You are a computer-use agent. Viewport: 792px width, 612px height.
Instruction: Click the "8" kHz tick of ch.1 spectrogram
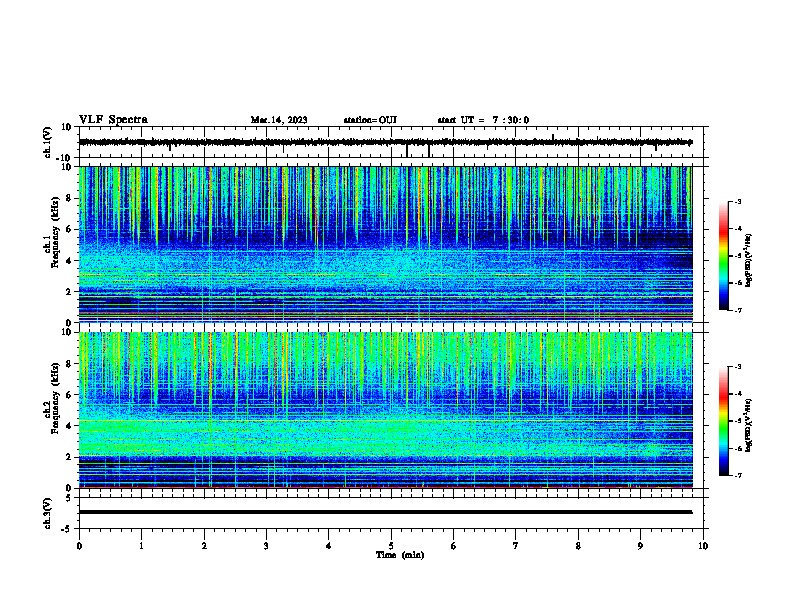(x=70, y=198)
